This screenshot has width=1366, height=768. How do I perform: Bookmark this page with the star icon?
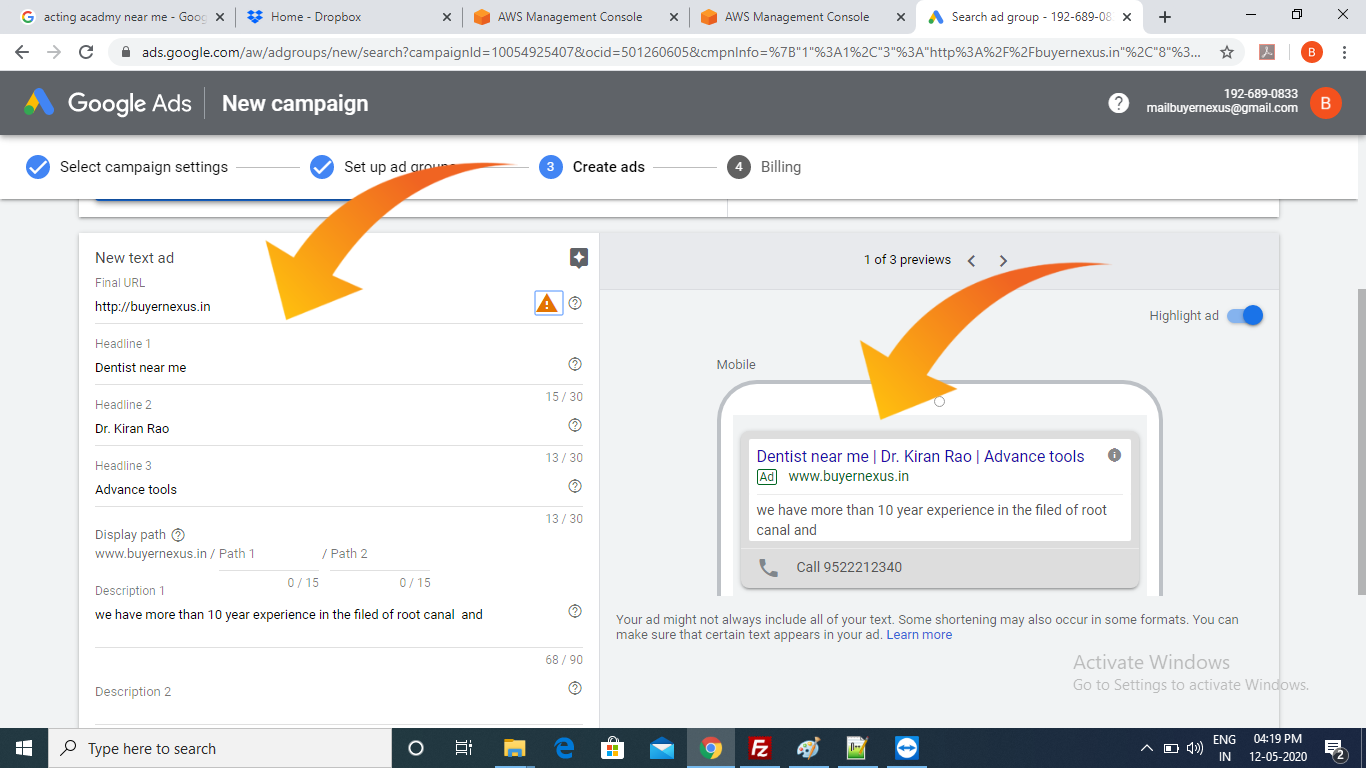pos(1227,52)
